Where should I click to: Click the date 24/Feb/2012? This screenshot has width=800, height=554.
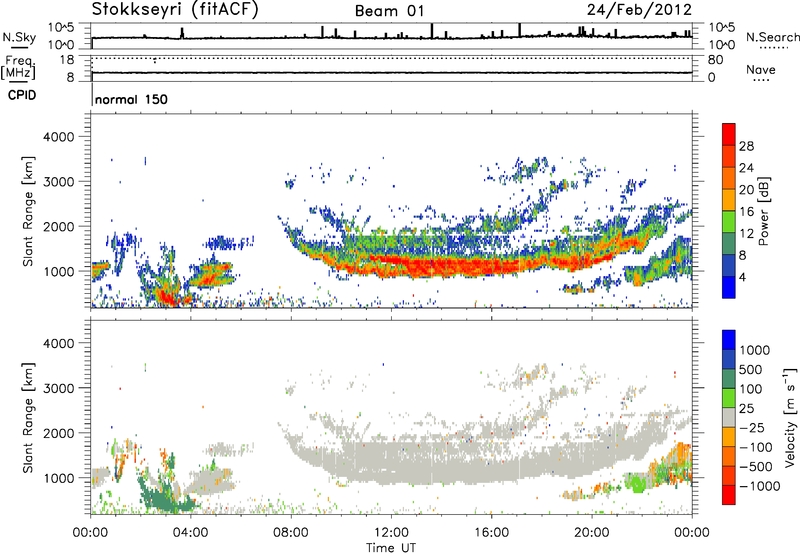[x=639, y=9]
